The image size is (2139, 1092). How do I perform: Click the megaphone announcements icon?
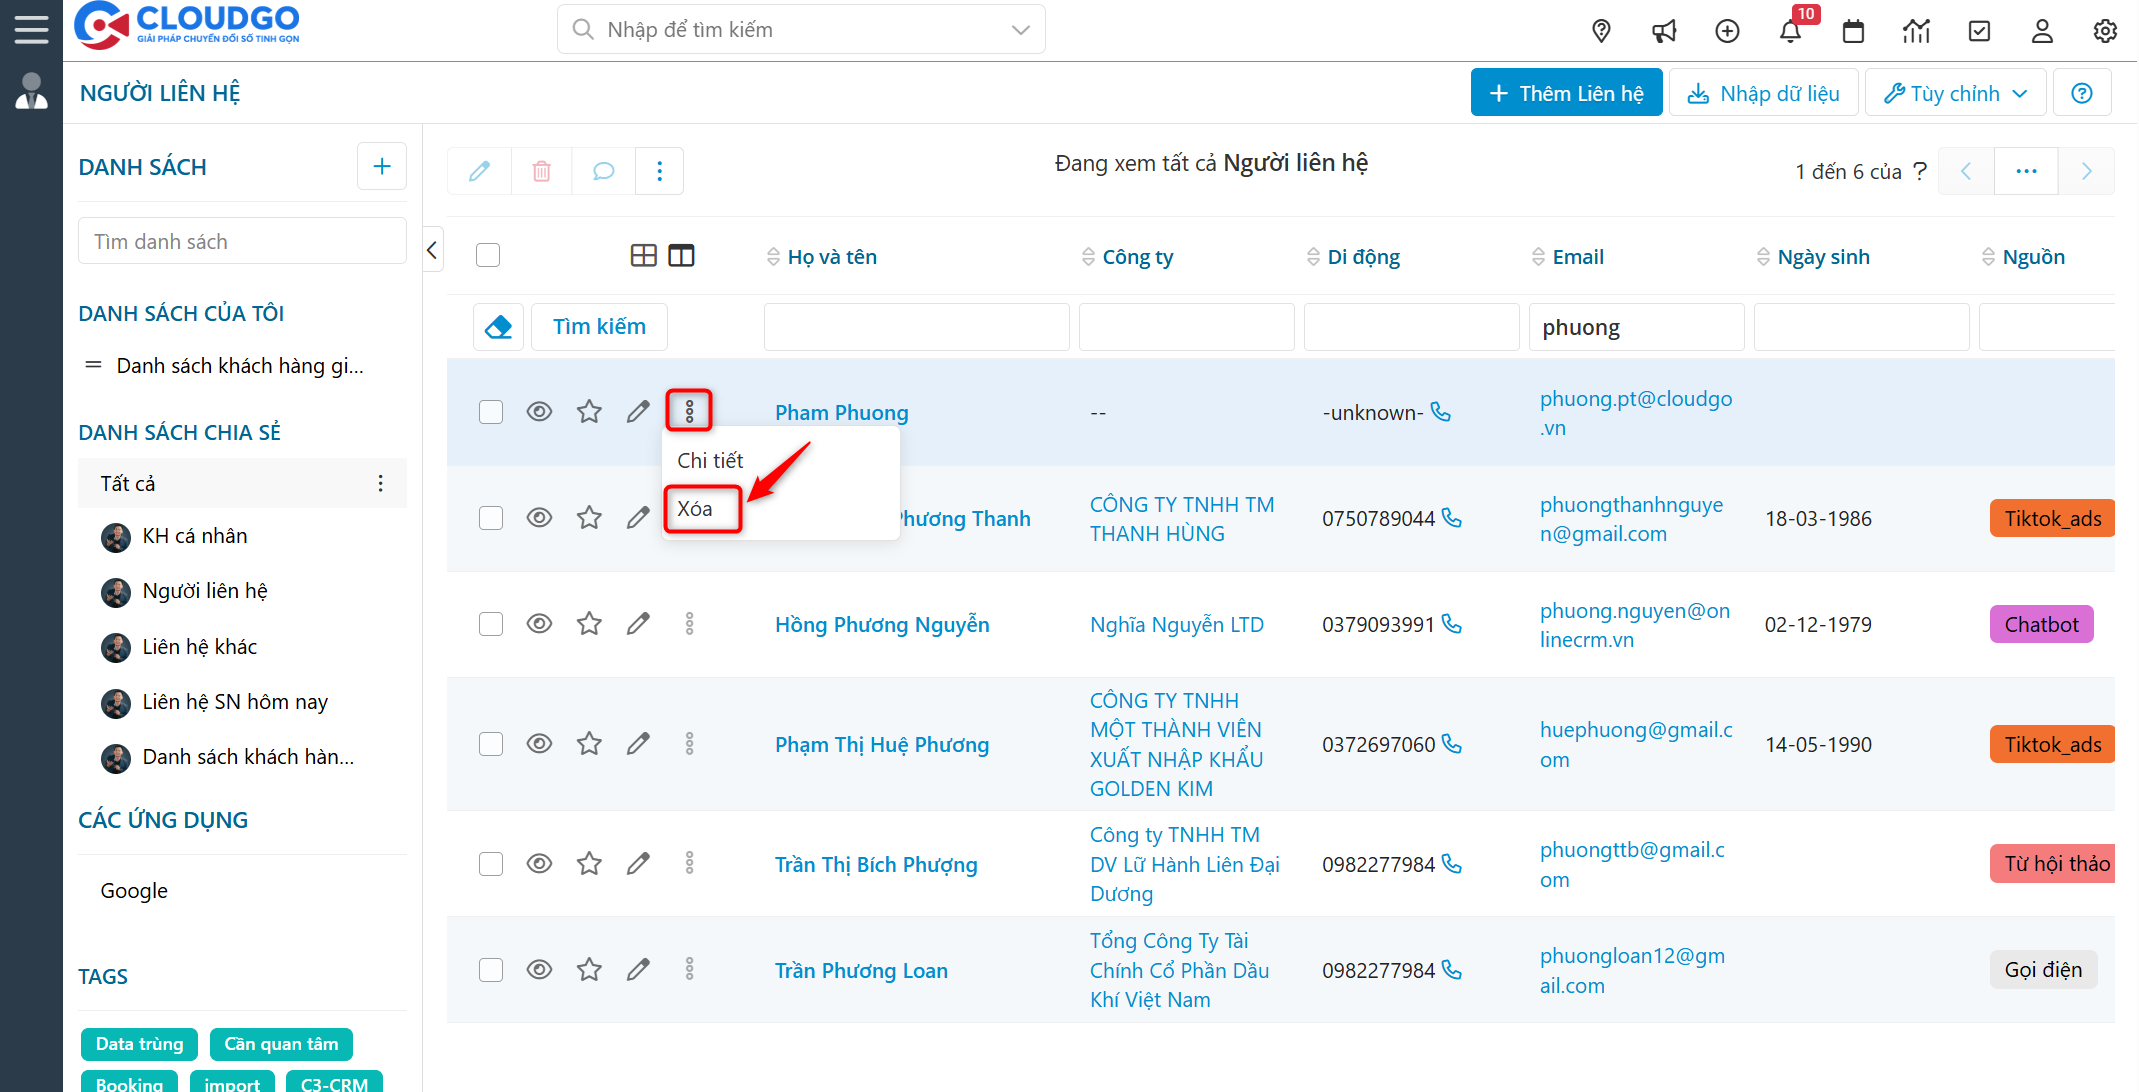pyautogui.click(x=1665, y=31)
